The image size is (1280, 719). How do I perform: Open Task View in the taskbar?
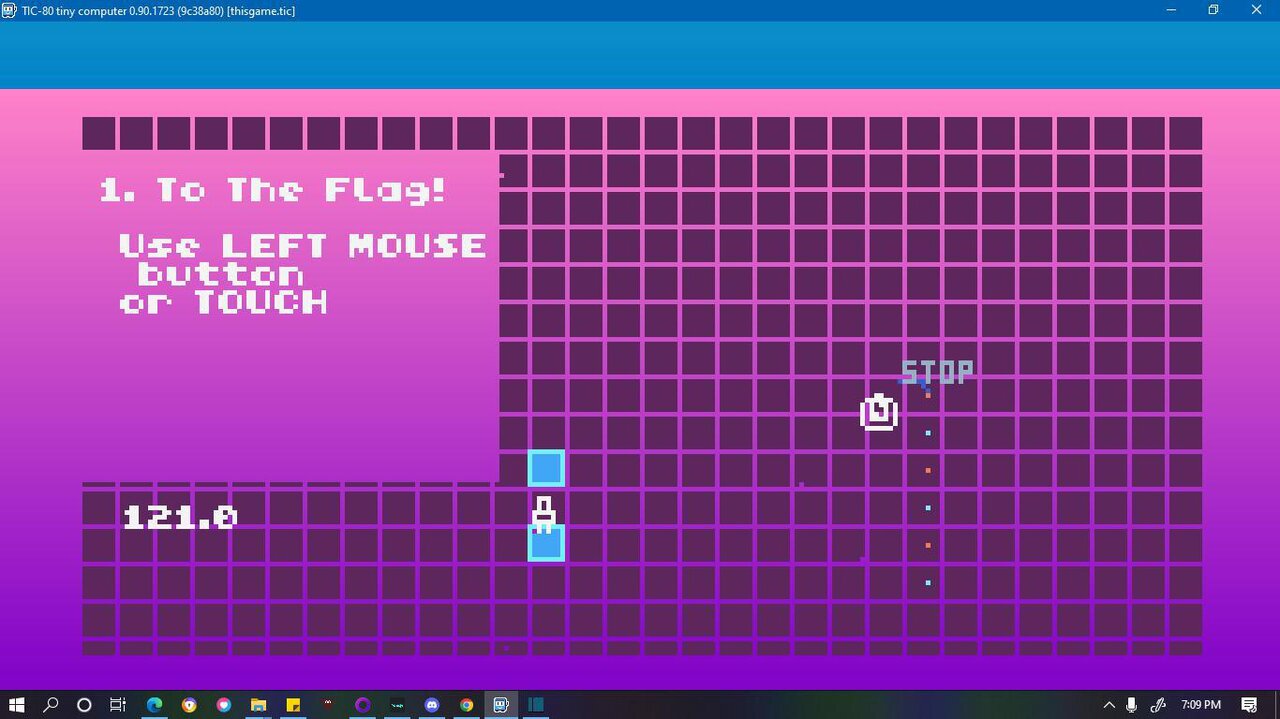point(118,705)
